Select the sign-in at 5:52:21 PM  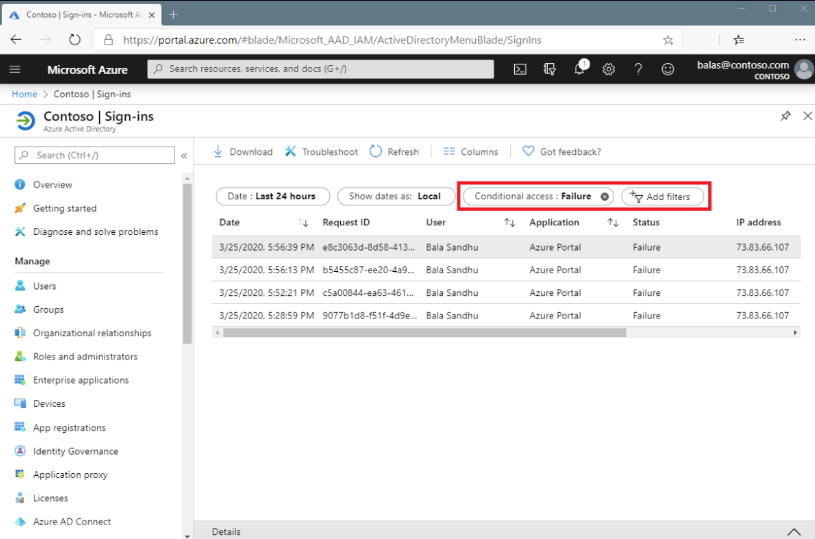(x=506, y=293)
